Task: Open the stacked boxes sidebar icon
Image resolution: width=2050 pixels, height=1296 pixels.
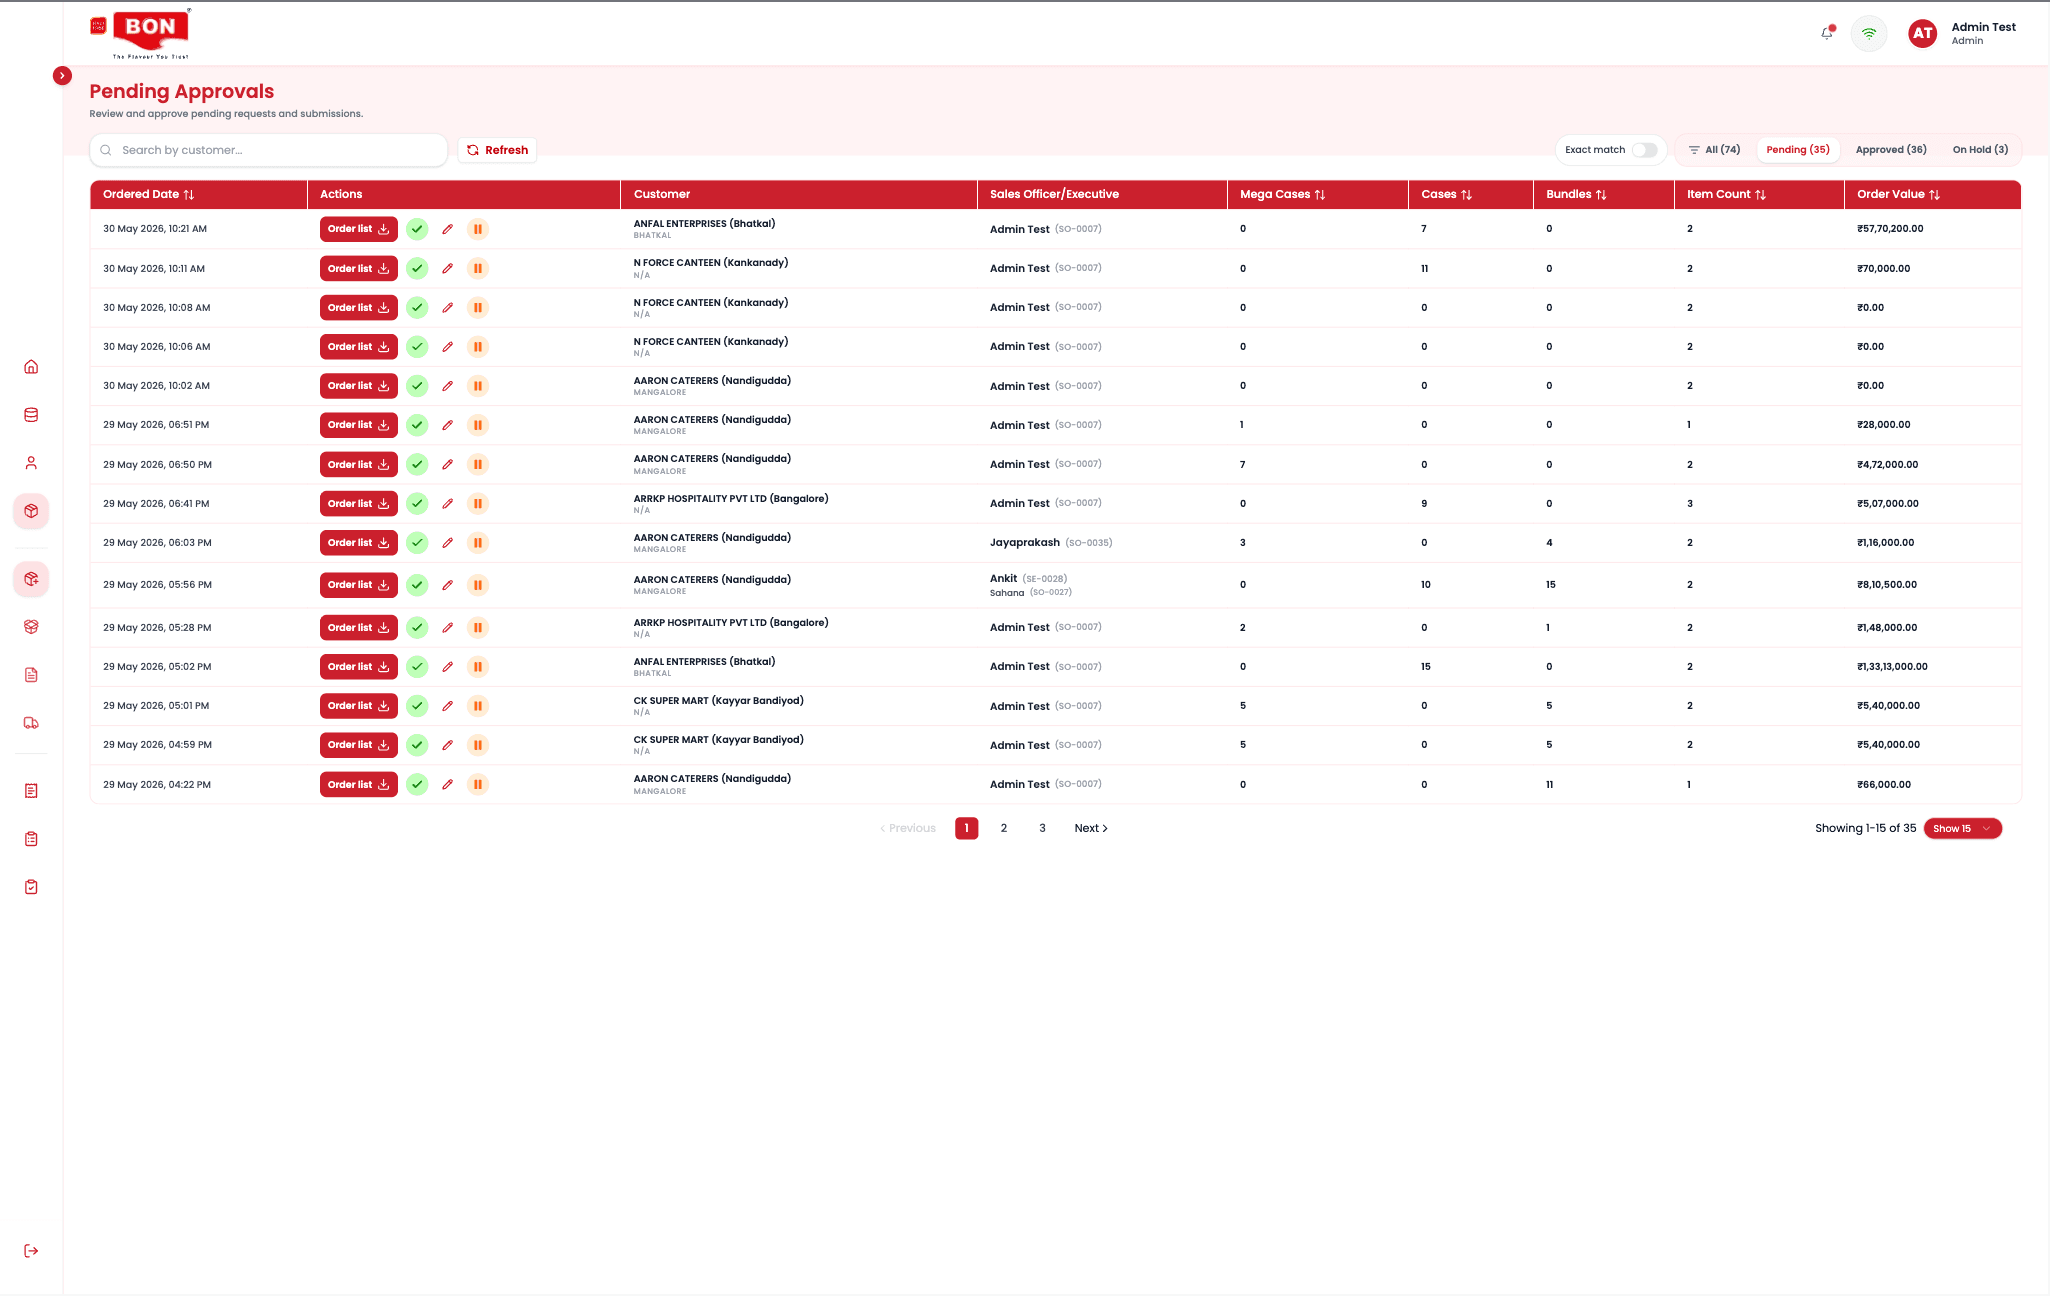Action: (31, 627)
